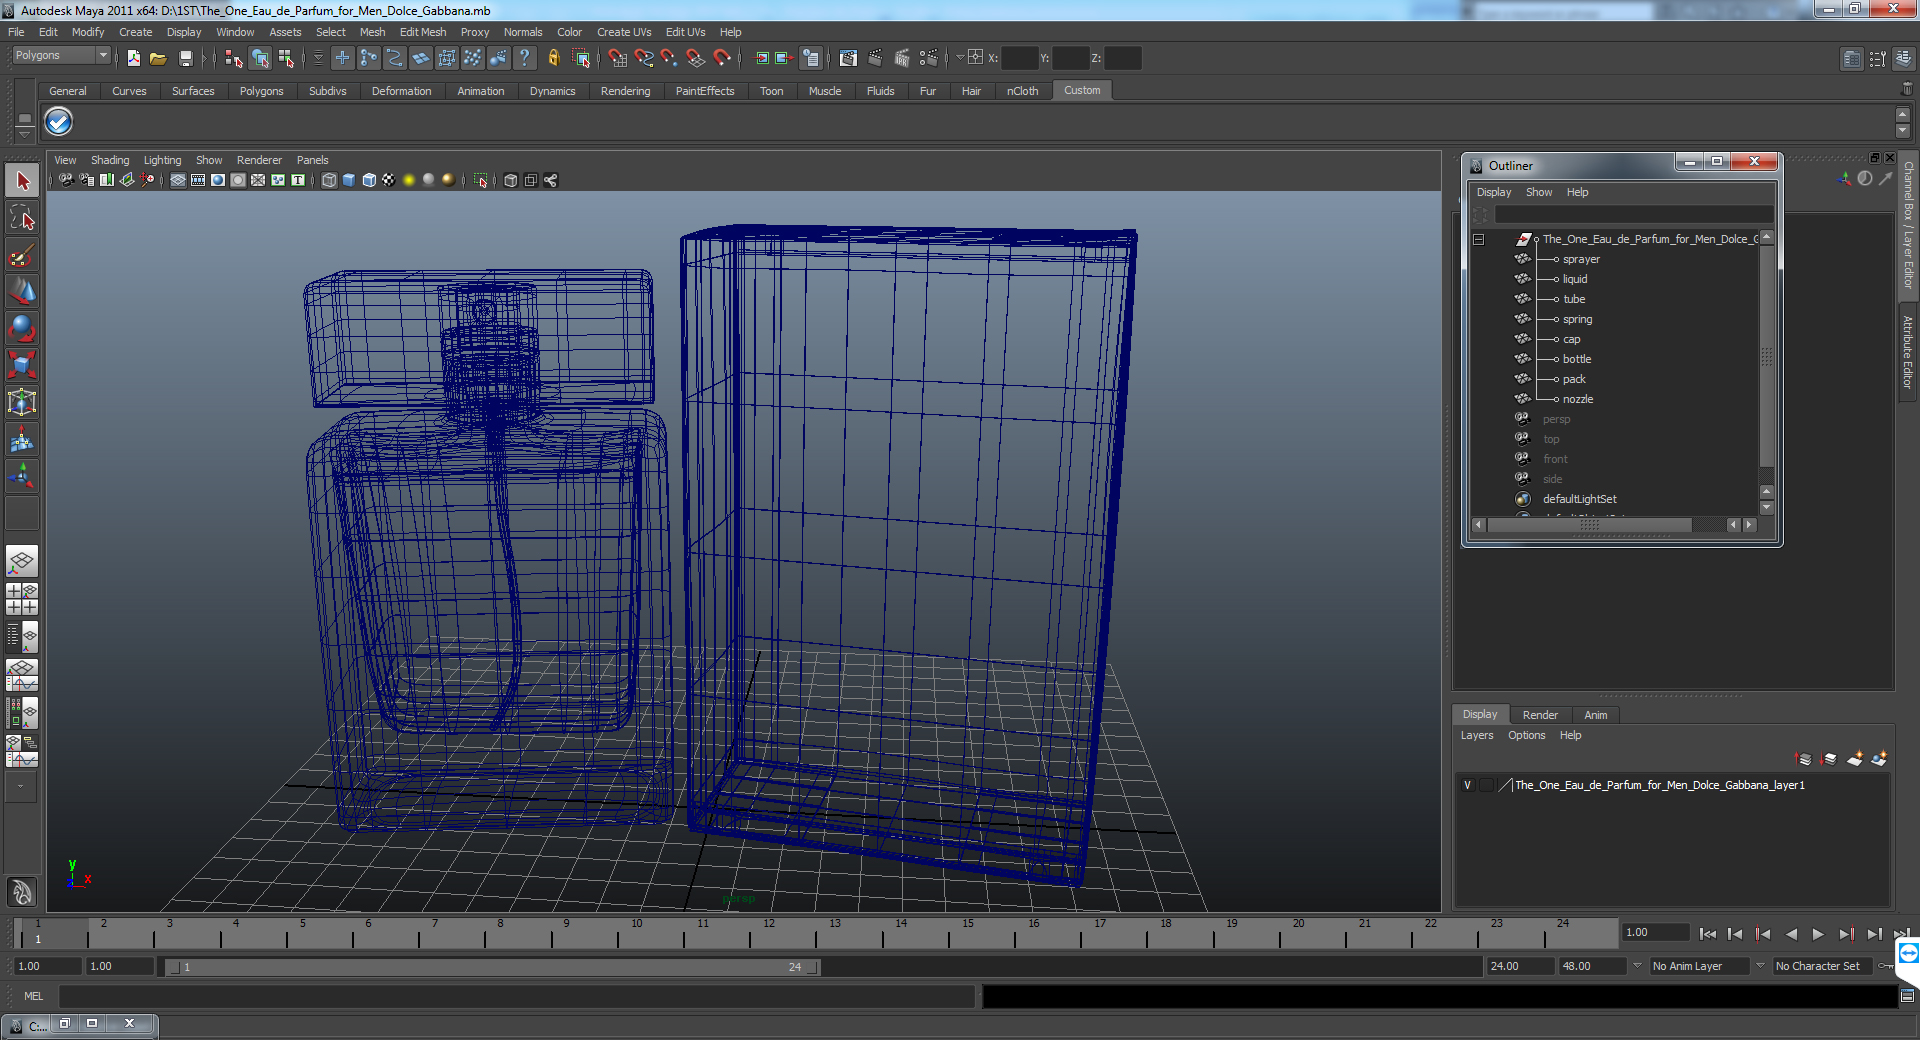Enable wireframe on shaded display
Screen dimensions: 1920x1040
[x=369, y=180]
